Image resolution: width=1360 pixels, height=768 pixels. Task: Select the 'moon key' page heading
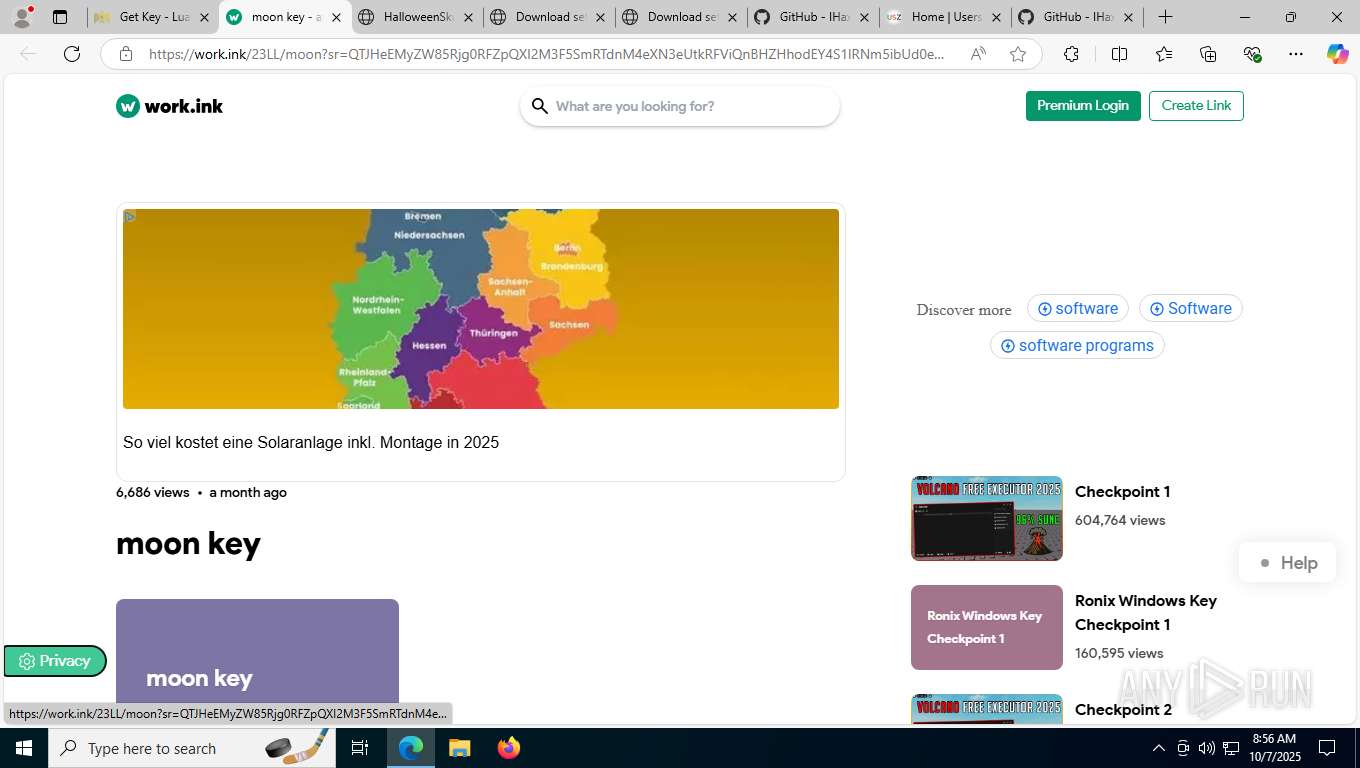pos(188,544)
